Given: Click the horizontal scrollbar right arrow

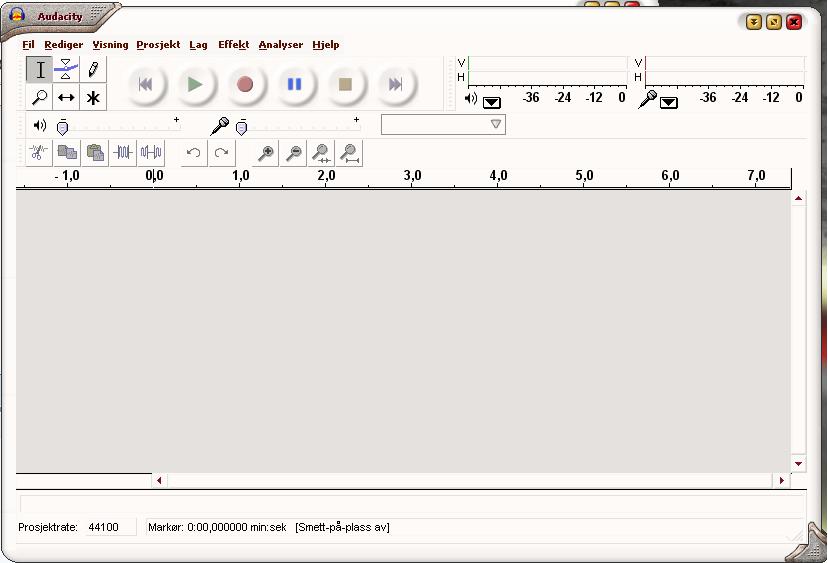Looking at the screenshot, I should (782, 480).
